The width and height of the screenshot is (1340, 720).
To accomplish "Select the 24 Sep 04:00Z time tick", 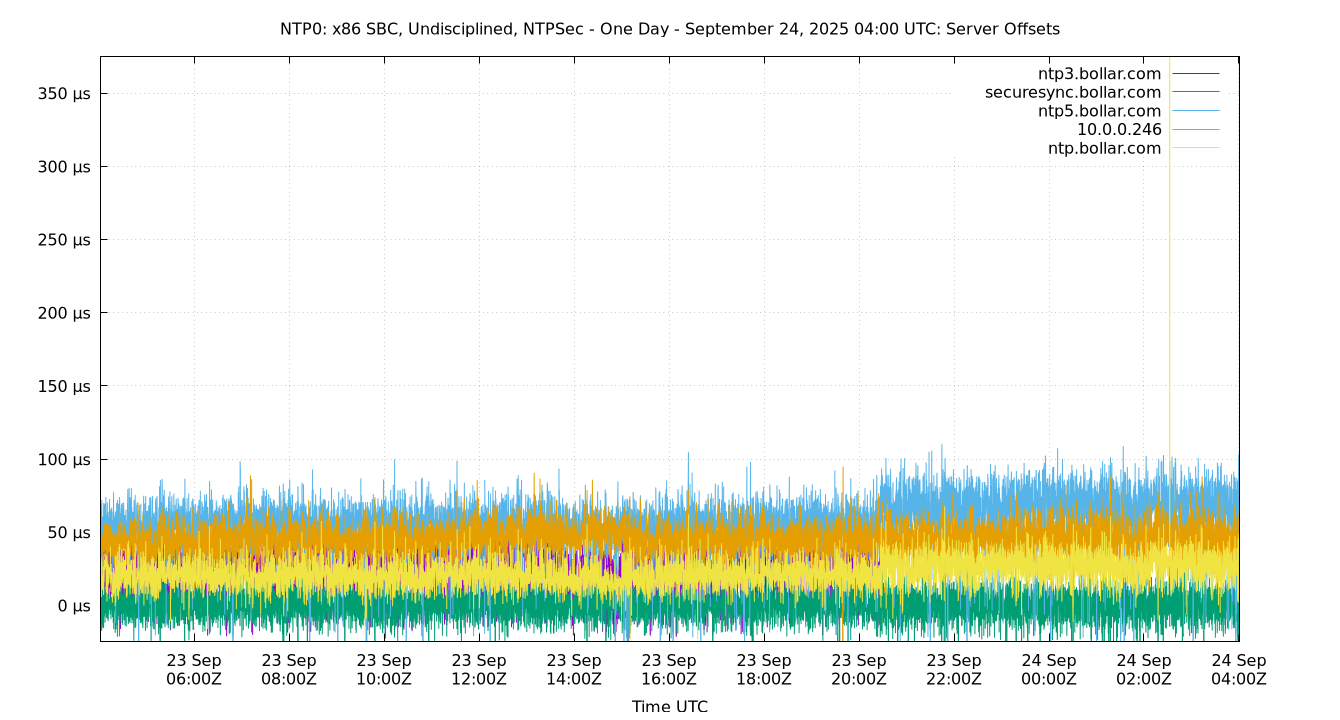I will [x=1239, y=670].
